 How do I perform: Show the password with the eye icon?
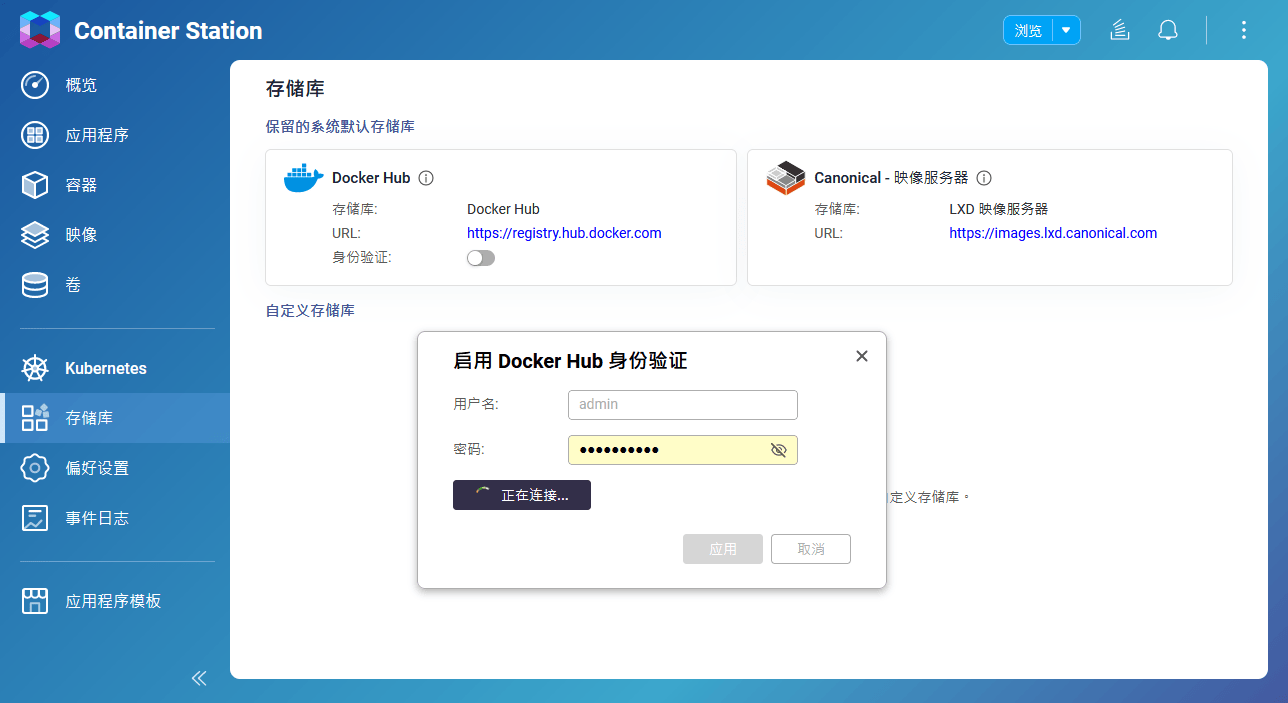coord(779,450)
